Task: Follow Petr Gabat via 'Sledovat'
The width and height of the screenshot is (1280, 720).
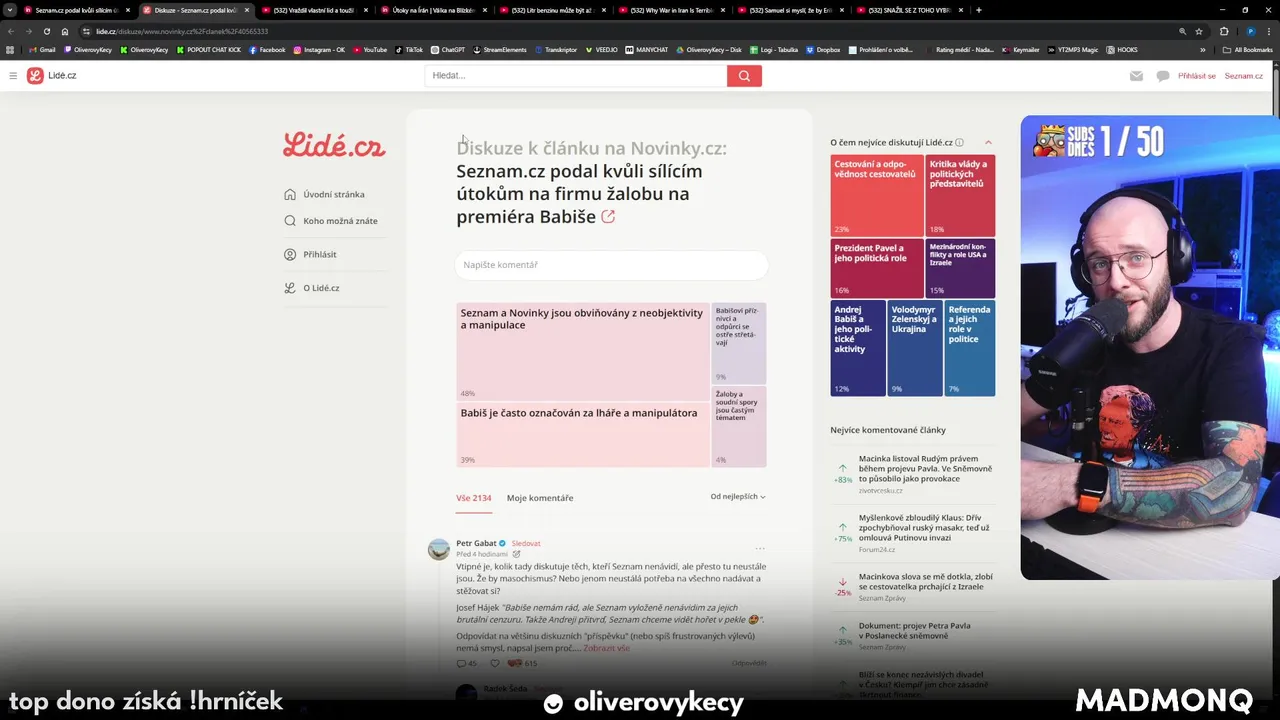Action: point(526,544)
